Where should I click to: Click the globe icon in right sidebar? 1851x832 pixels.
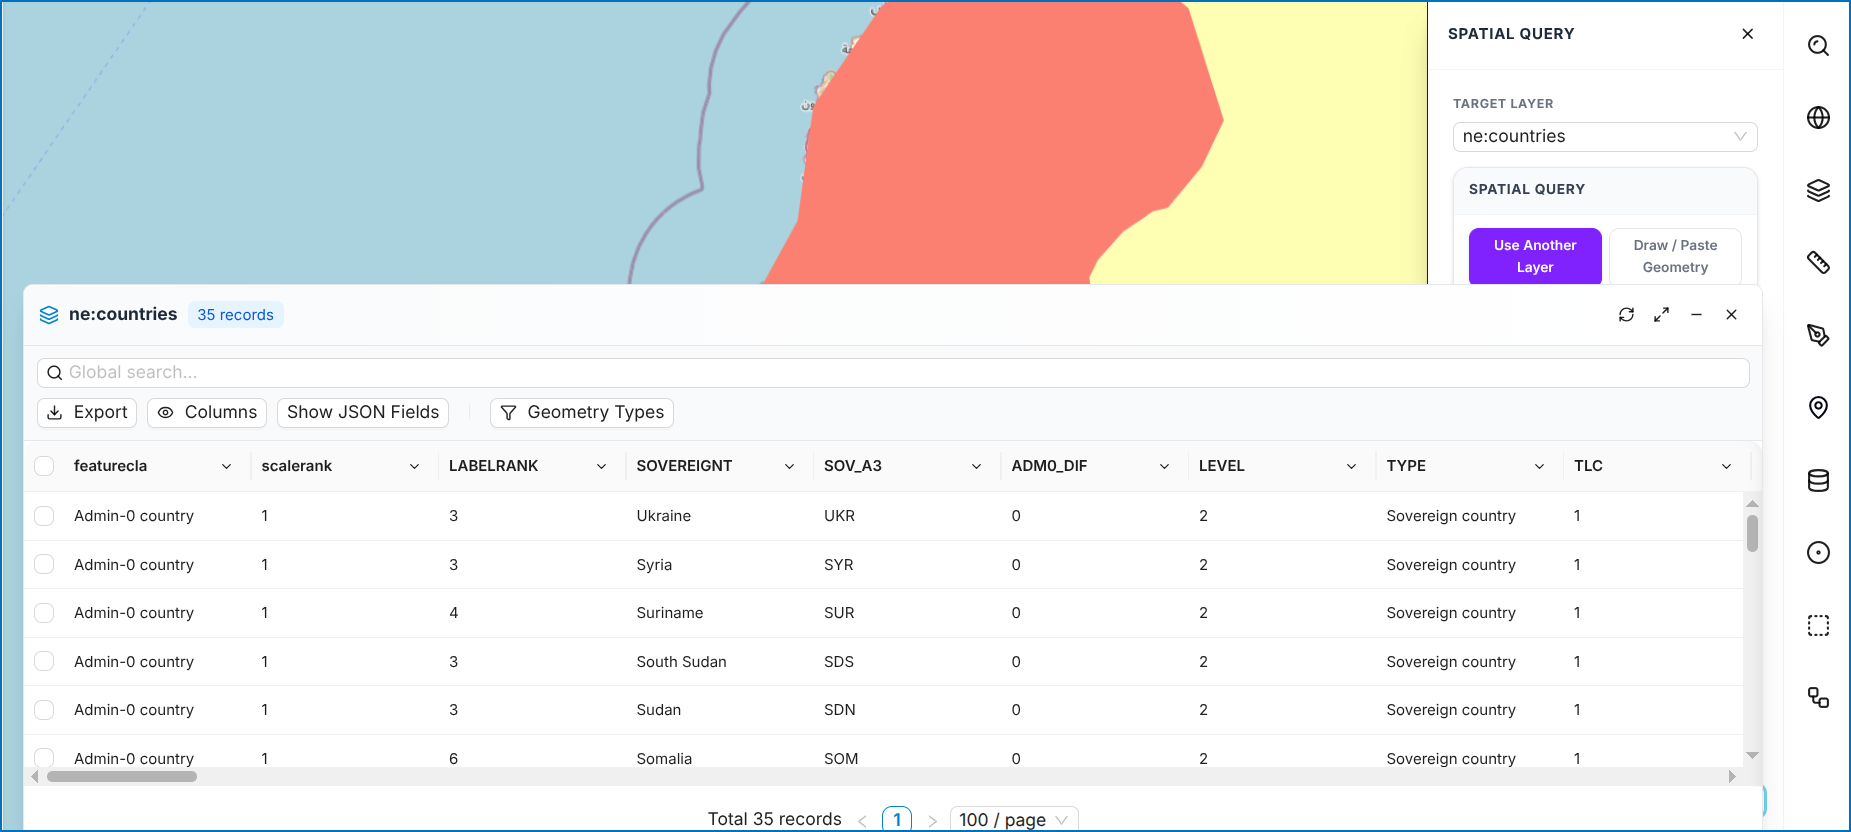pos(1818,118)
